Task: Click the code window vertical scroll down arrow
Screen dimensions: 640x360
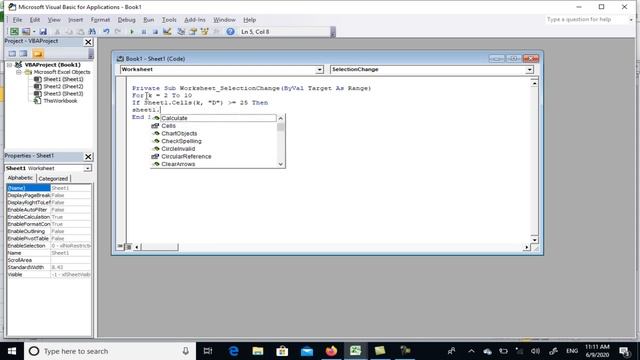Action: [x=534, y=240]
